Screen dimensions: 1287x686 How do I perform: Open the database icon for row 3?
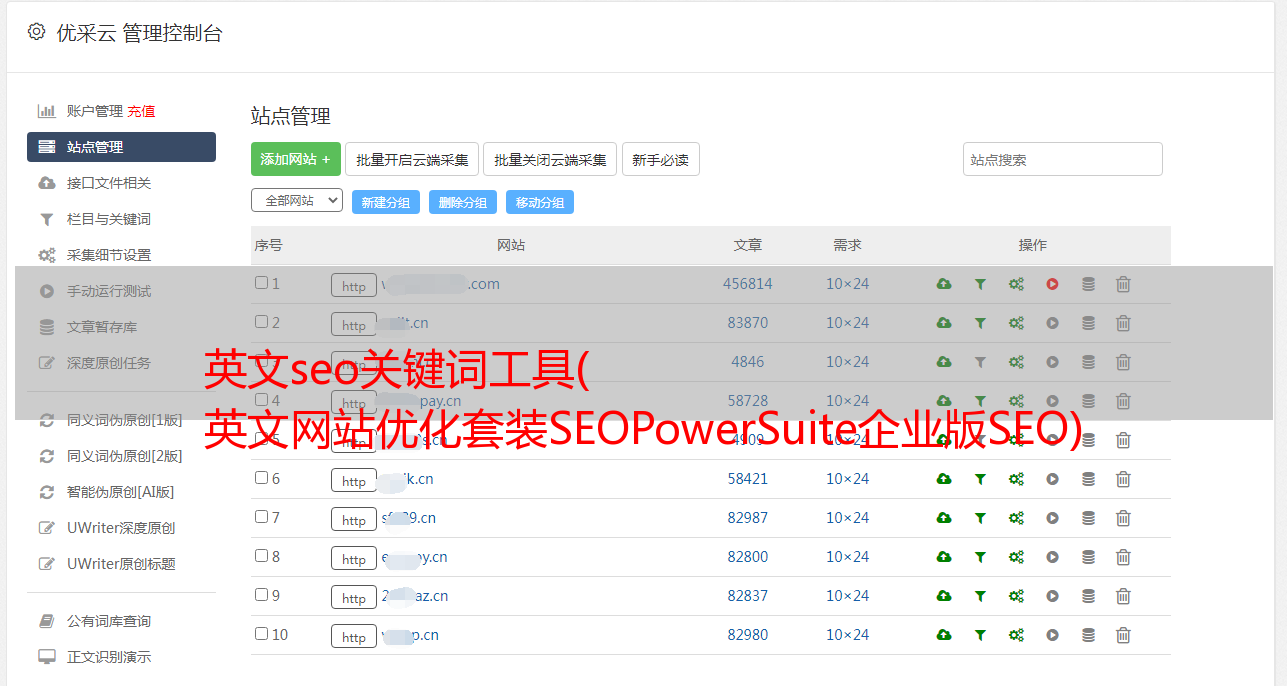(x=1088, y=362)
